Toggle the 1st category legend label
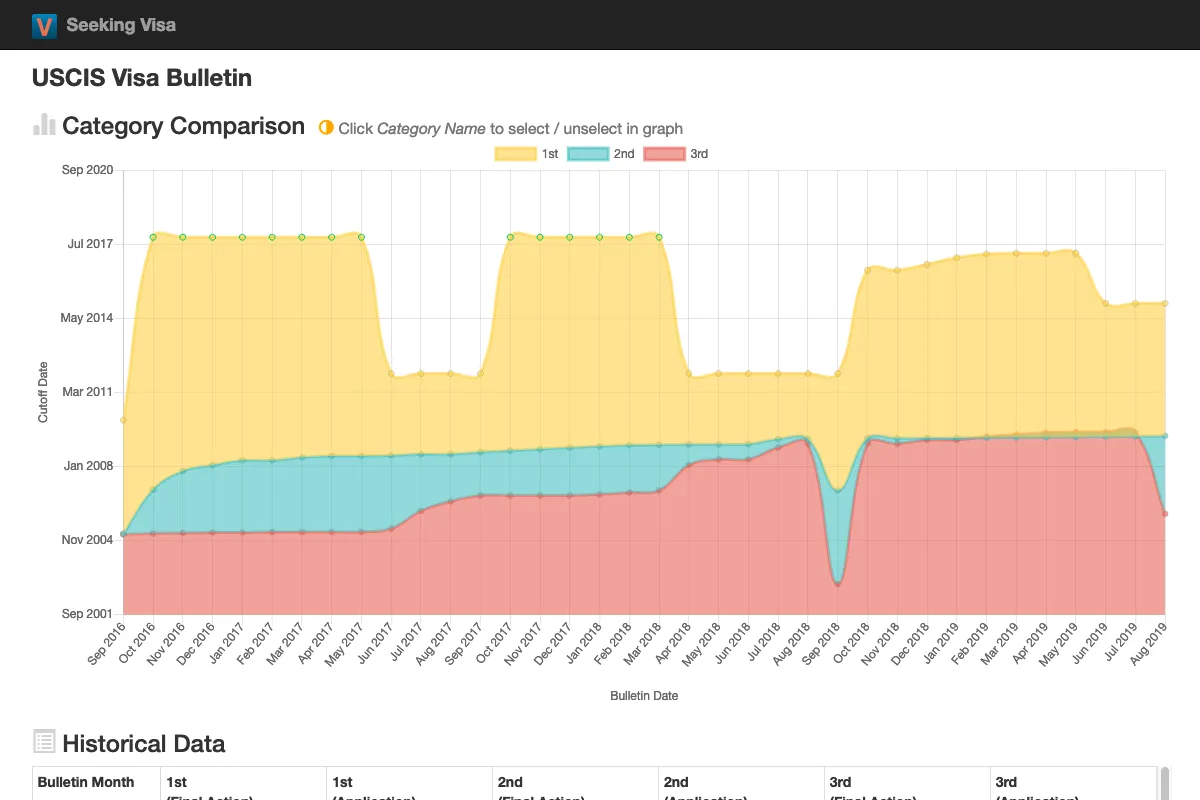 coord(550,154)
